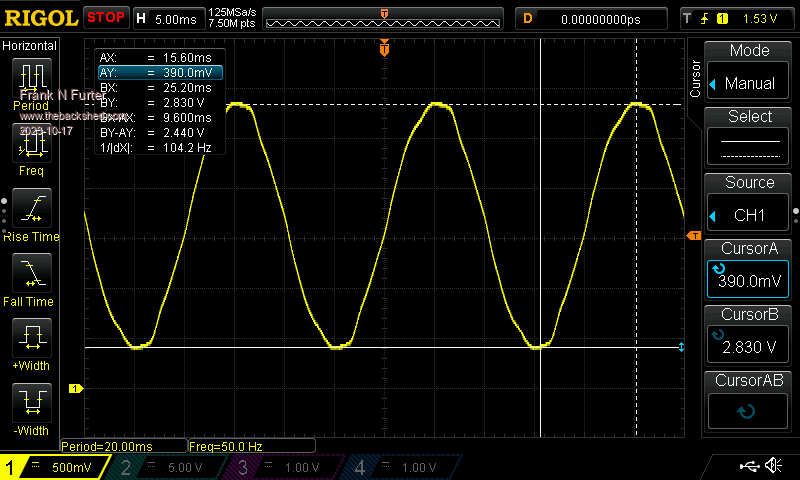Screen dimensions: 800x480
Task: Select the -Width measurement icon
Action: click(x=31, y=405)
